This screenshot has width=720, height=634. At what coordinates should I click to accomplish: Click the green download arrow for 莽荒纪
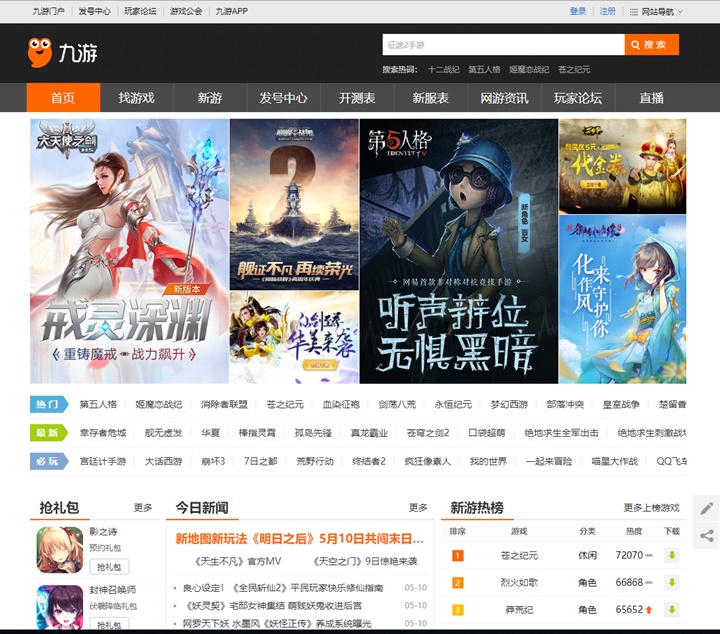click(671, 610)
